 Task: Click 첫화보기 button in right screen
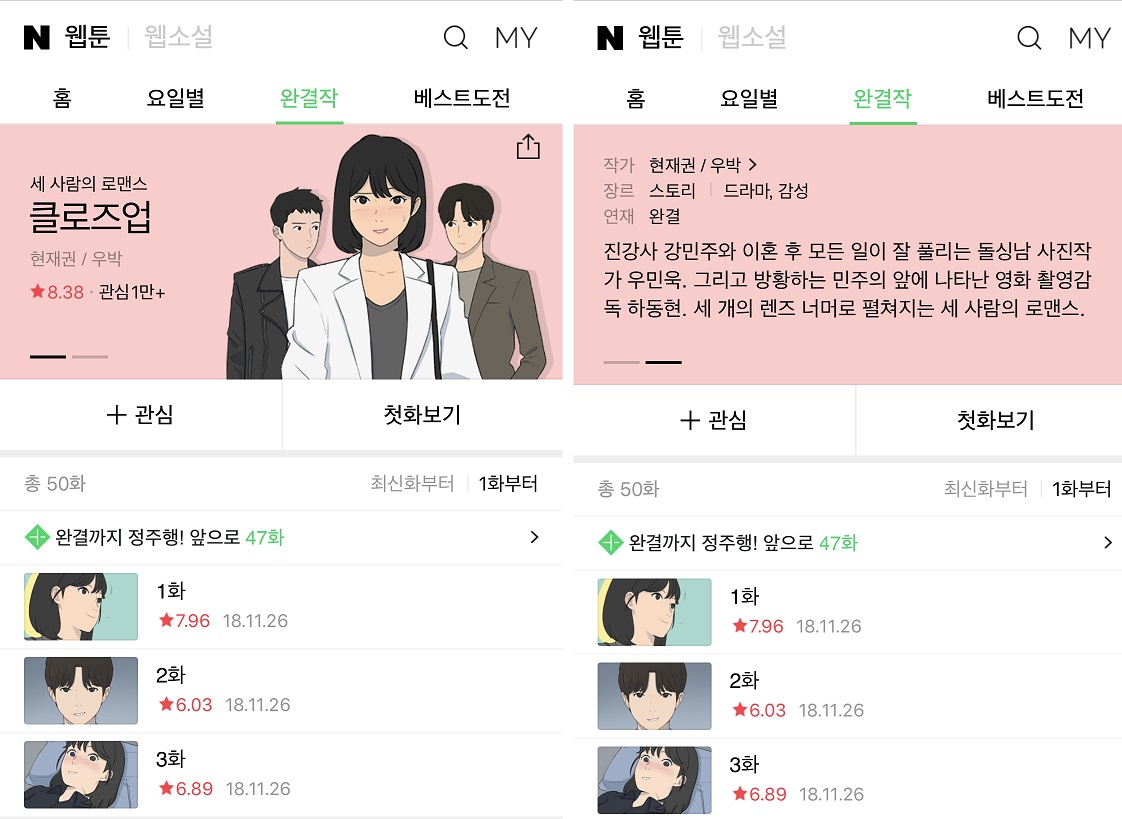tap(995, 420)
